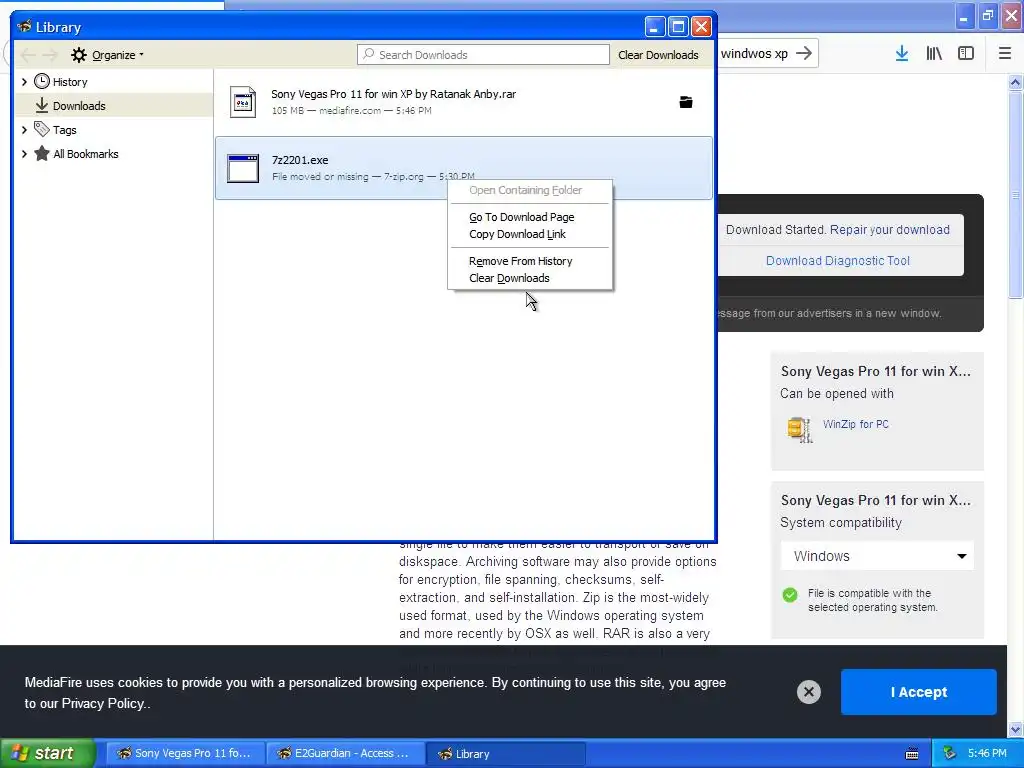
Task: Maximize the Library window
Action: 678,27
